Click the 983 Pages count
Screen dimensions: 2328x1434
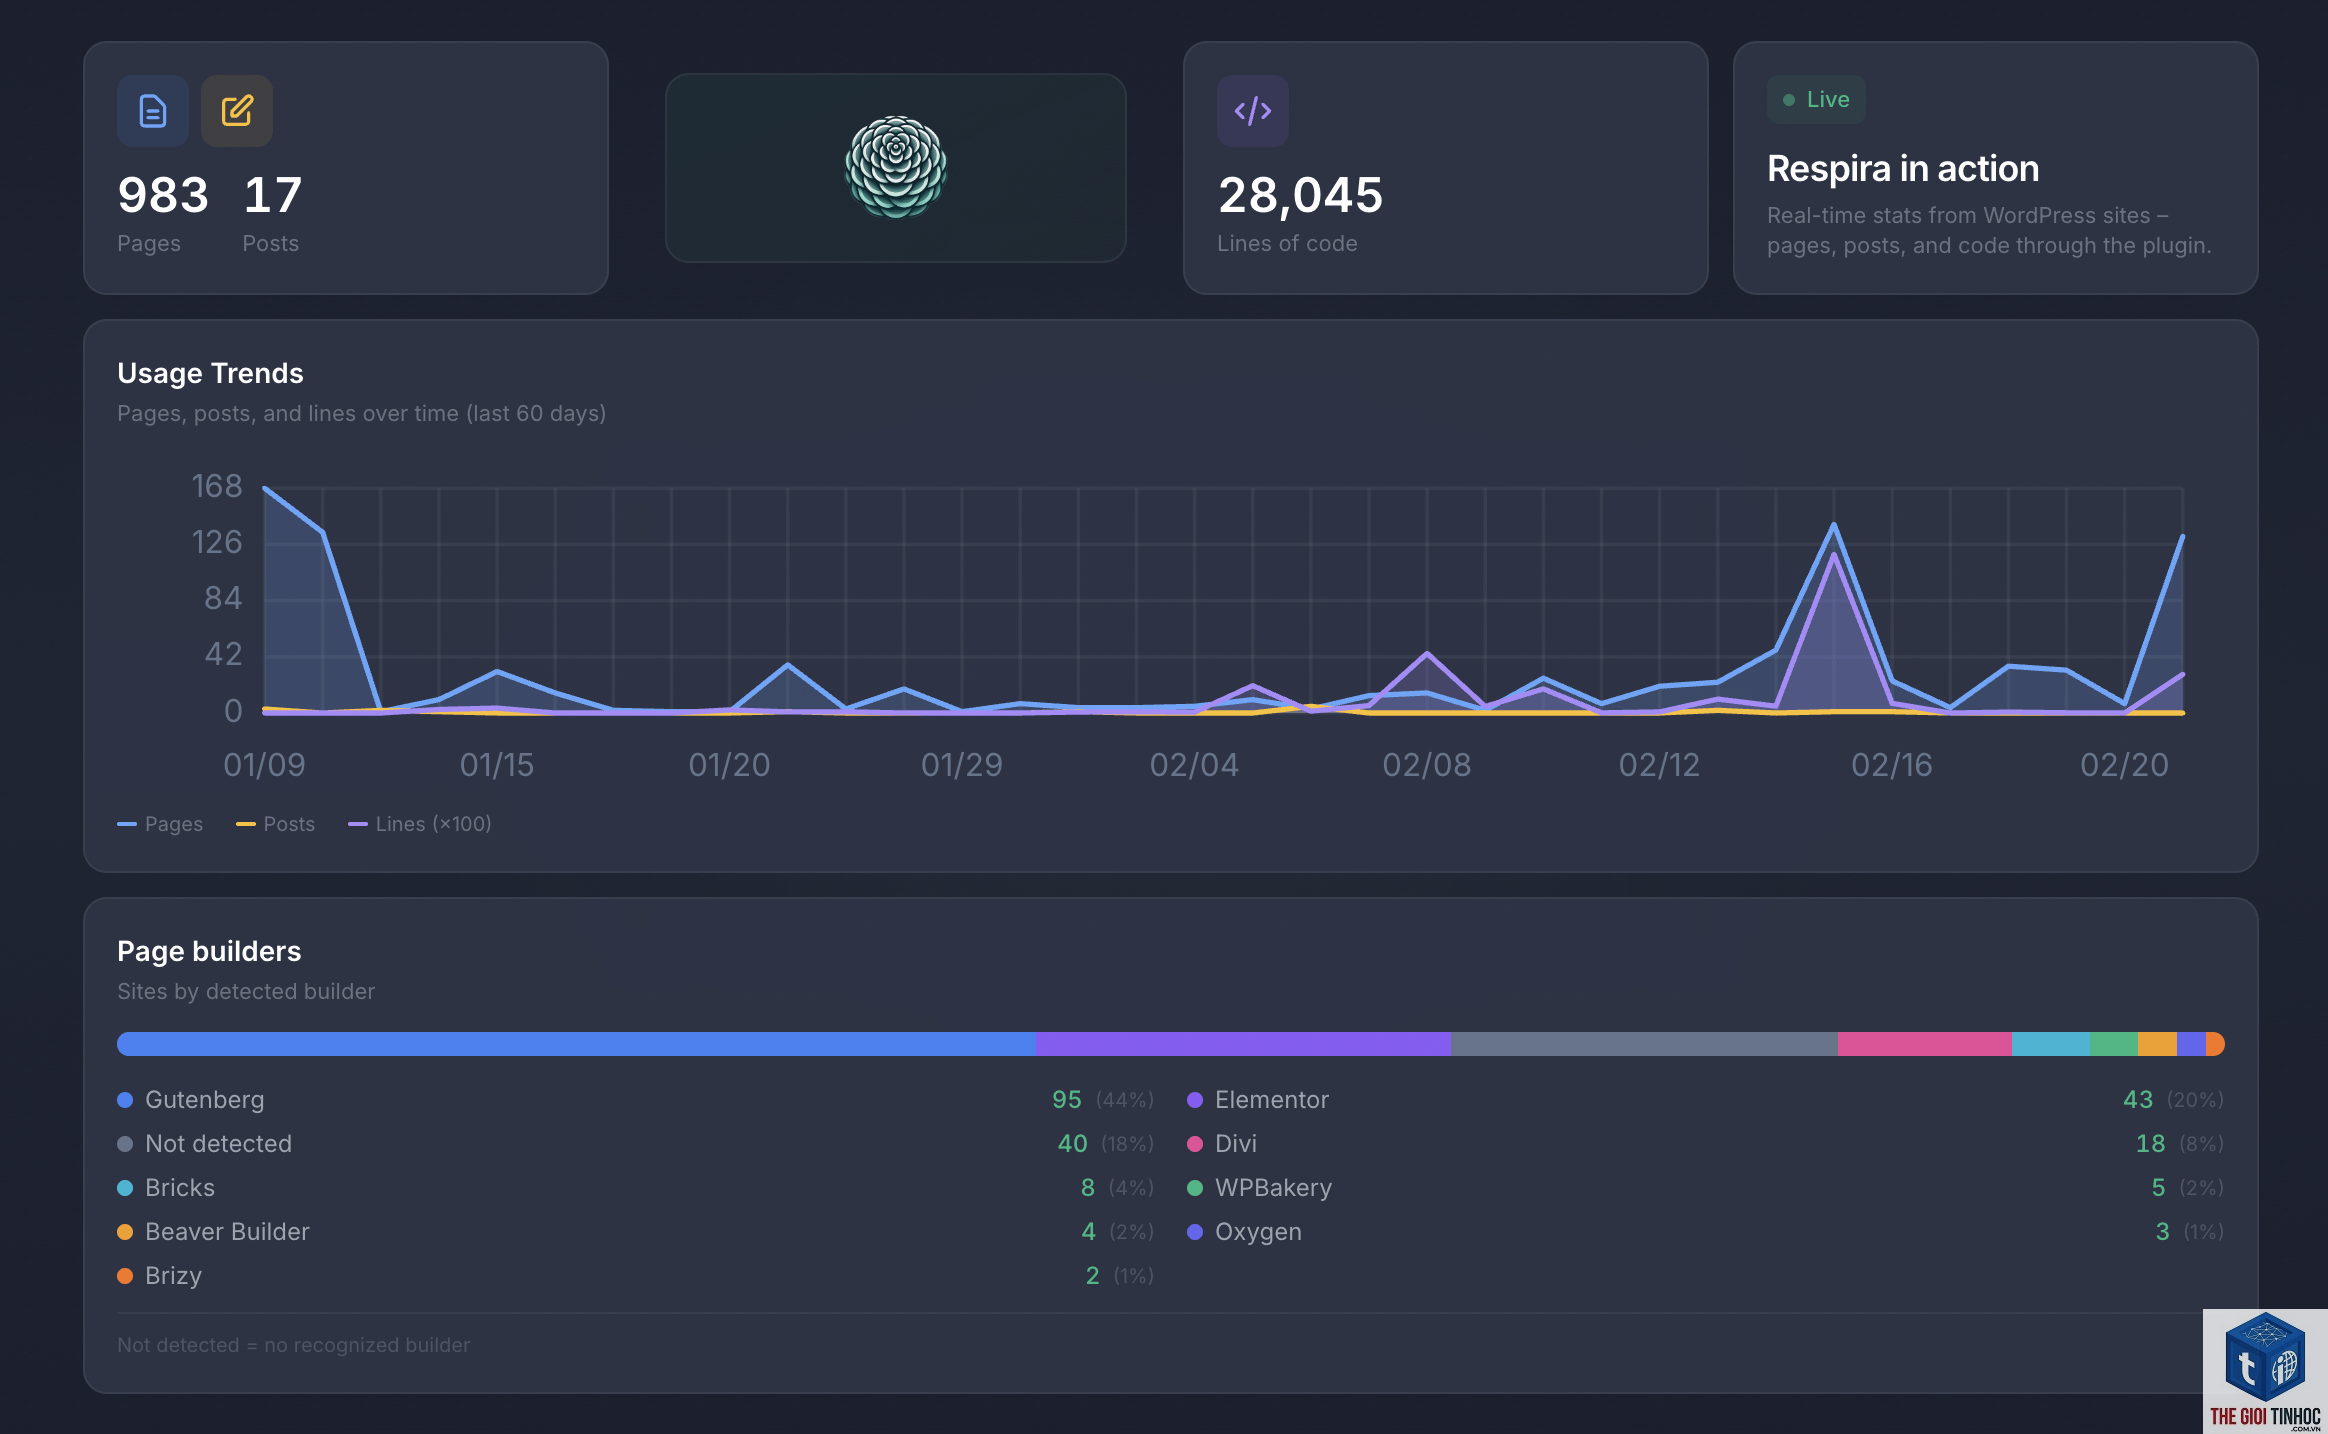[163, 195]
